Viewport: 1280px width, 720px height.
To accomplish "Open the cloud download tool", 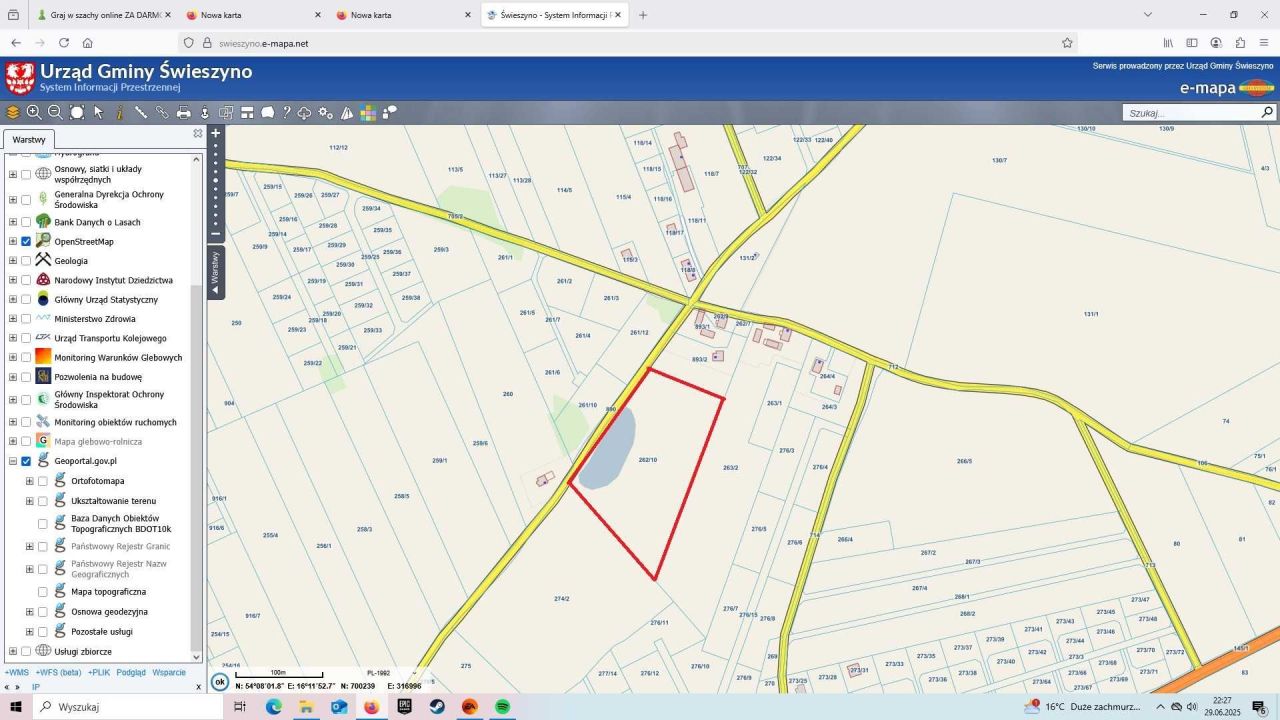I will click(305, 113).
